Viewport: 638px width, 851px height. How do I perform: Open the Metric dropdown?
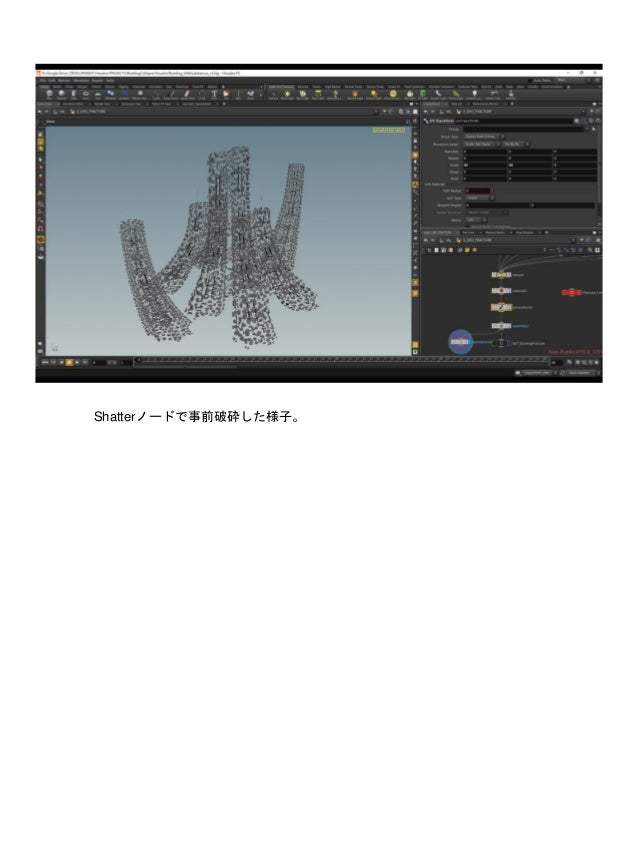pyautogui.click(x=475, y=220)
